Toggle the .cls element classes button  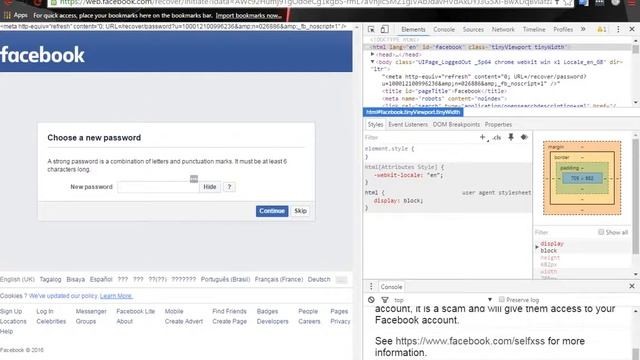click(x=497, y=138)
